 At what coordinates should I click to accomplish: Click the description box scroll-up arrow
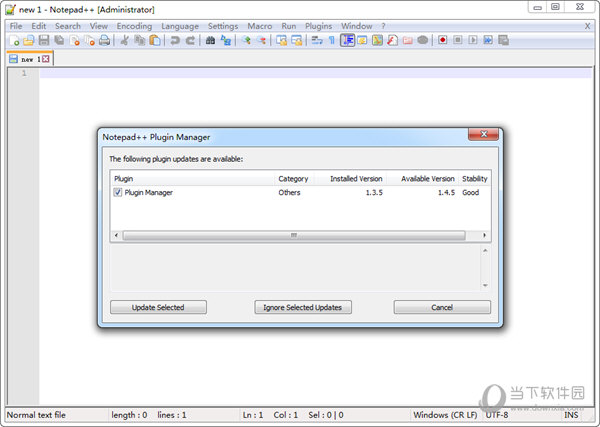coord(485,251)
